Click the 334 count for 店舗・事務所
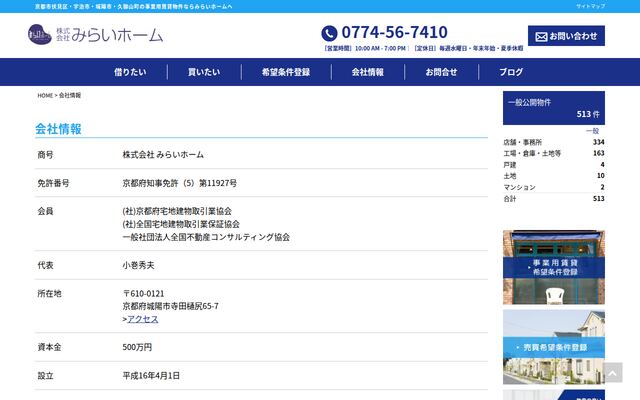The image size is (640, 400). (x=598, y=142)
